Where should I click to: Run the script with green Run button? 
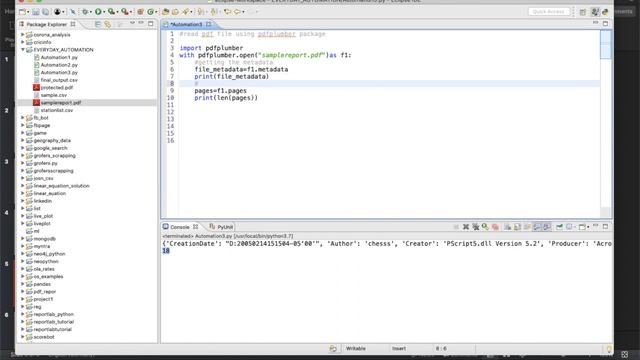98,12
